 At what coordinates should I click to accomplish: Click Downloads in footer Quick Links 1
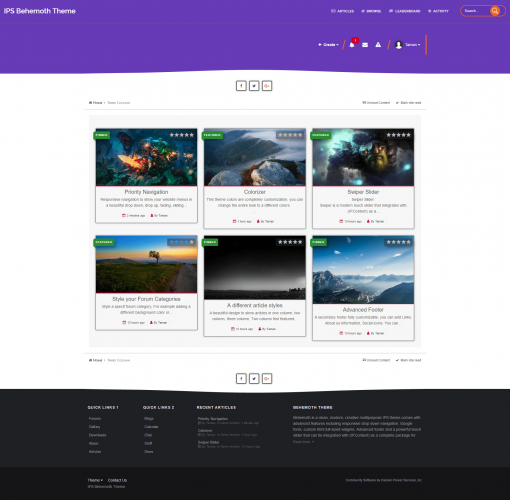97,435
